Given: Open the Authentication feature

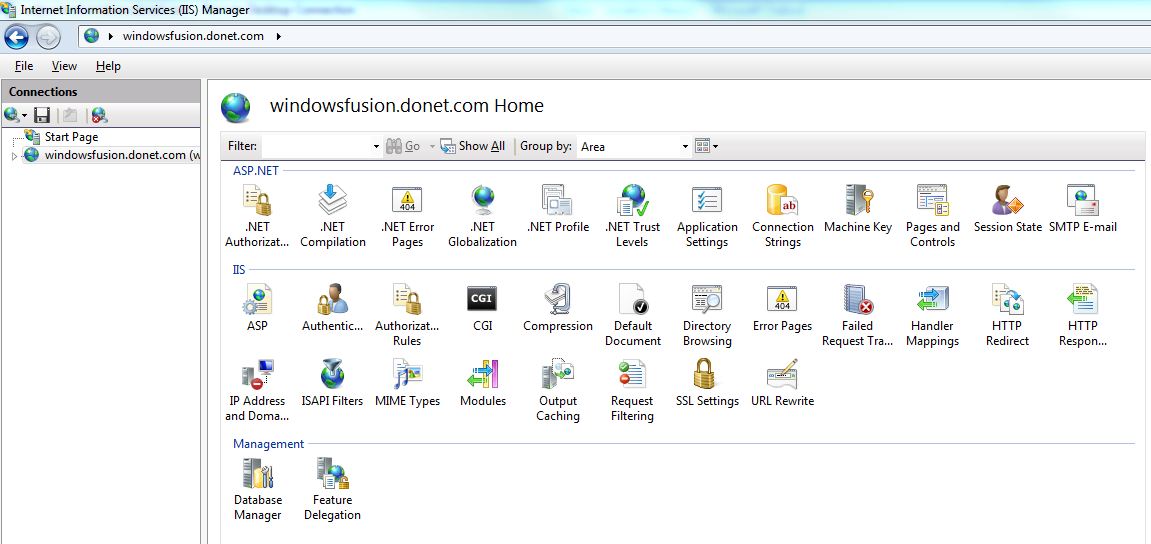Looking at the screenshot, I should pos(333,307).
